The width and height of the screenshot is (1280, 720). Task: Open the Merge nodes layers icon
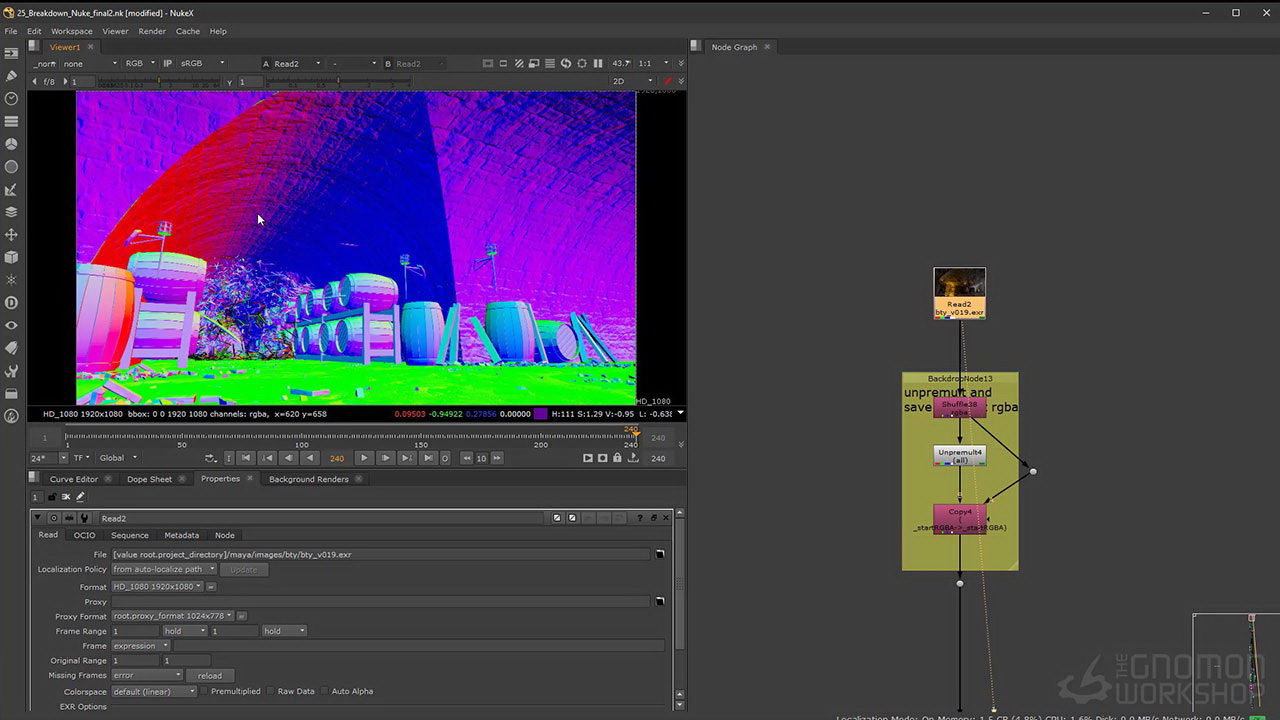pyautogui.click(x=11, y=212)
